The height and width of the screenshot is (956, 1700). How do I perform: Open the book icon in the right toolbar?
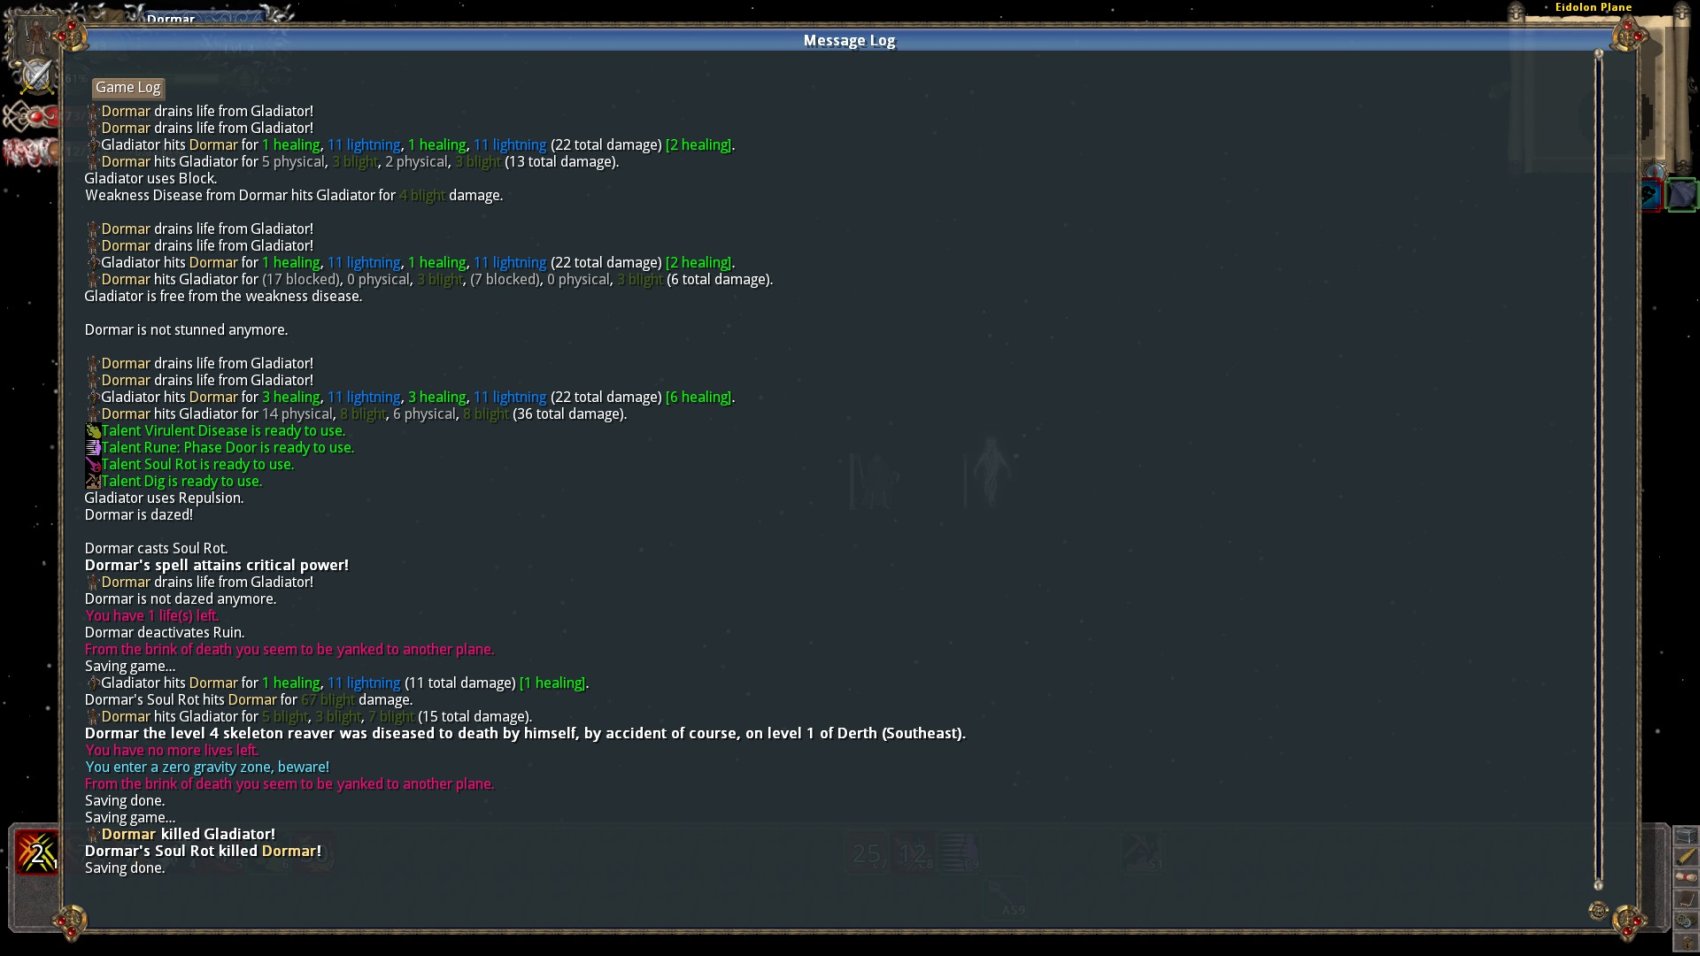click(x=1686, y=899)
